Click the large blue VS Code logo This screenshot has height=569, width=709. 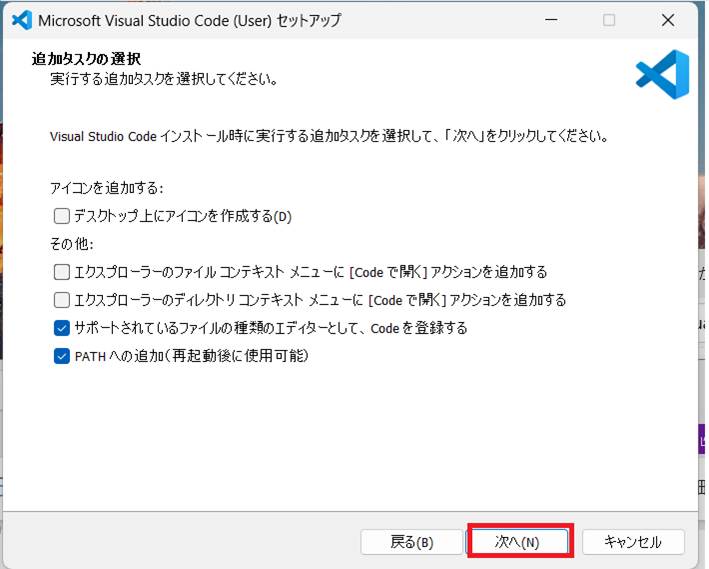[661, 77]
